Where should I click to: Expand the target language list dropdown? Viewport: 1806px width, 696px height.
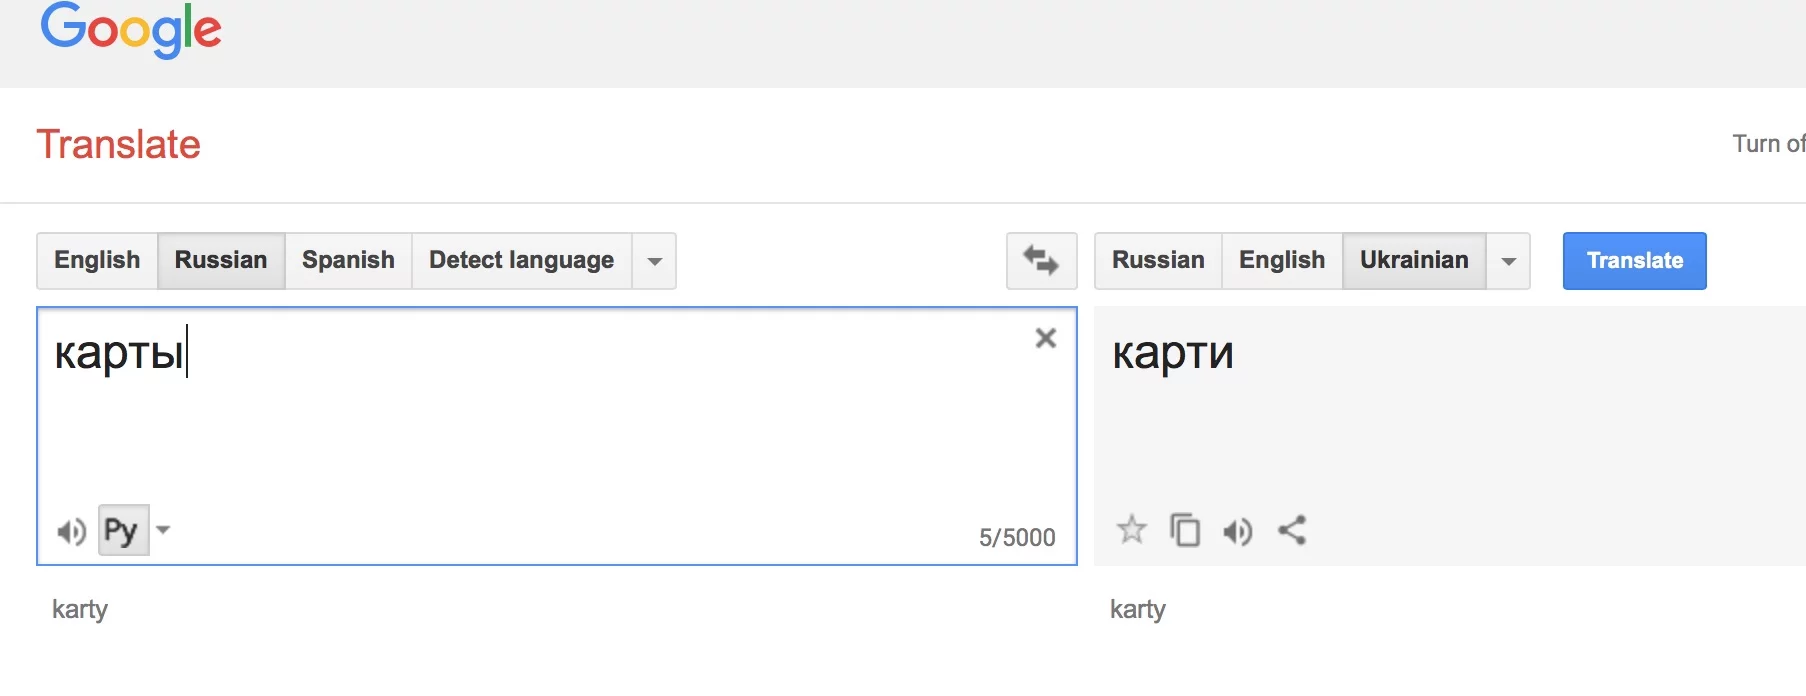1508,261
